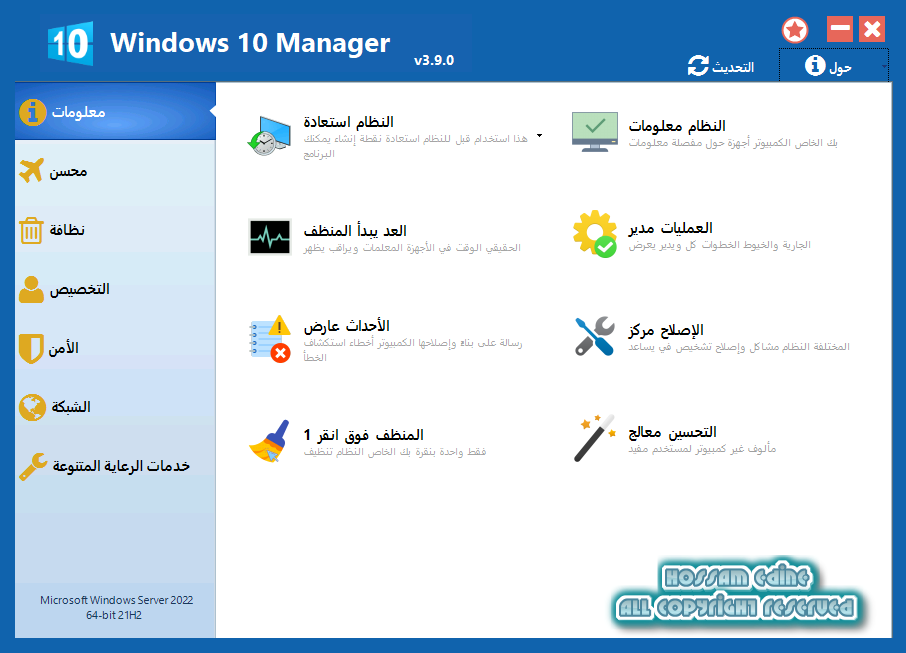Open المنظف فوق انقر 1 title link
The image size is (906, 653).
[x=363, y=435]
